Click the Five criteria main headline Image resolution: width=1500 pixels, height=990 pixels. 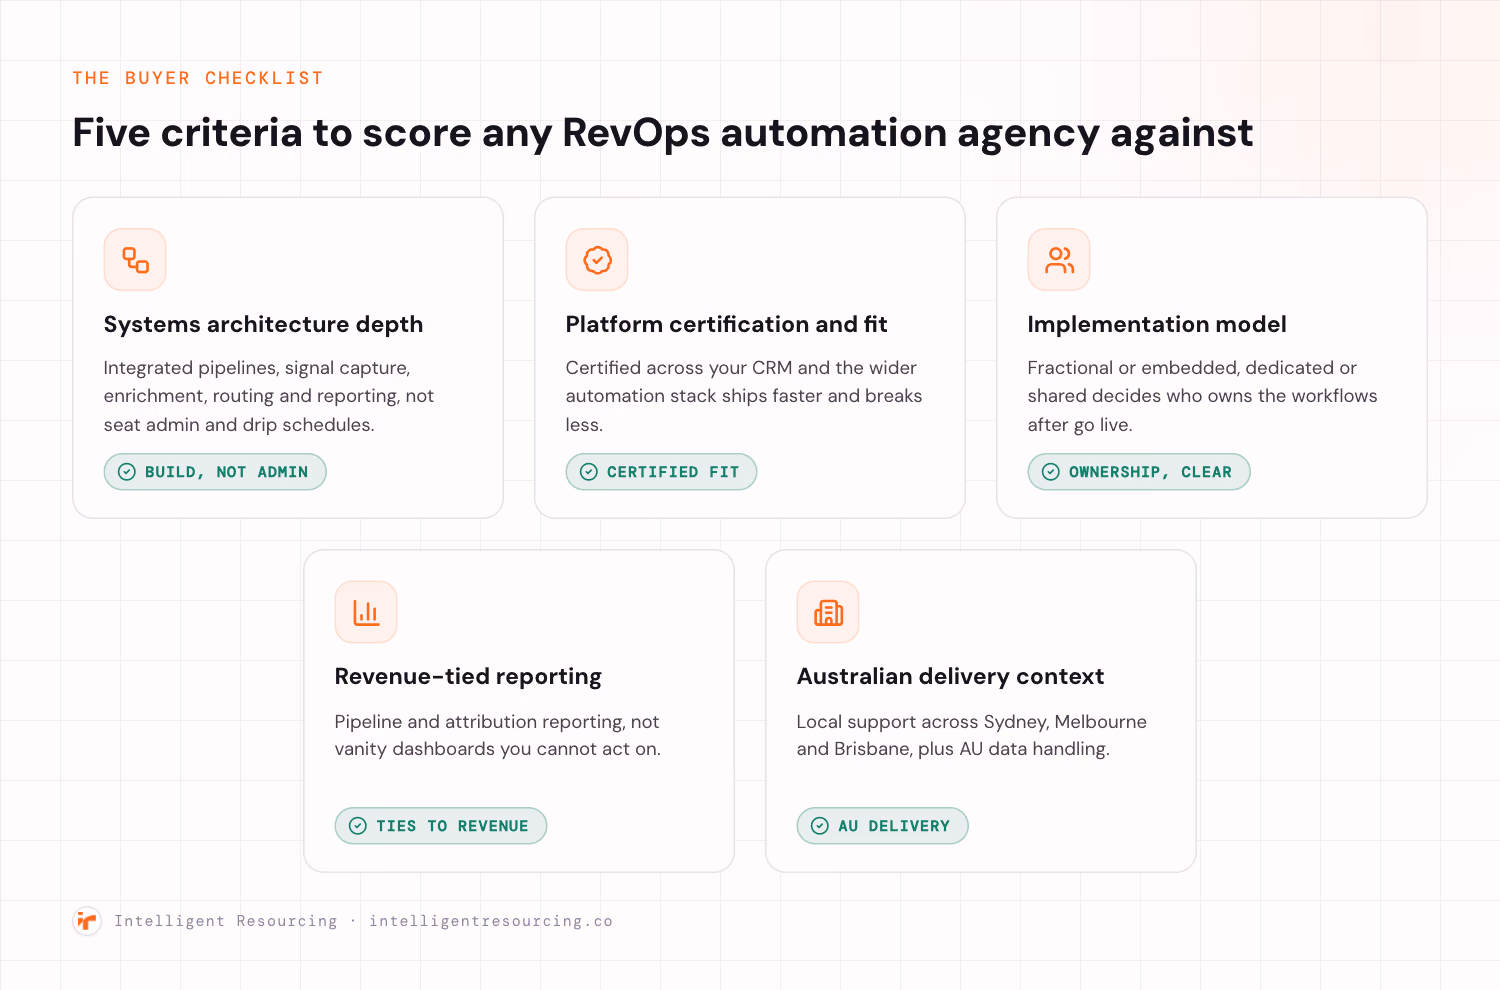(x=662, y=134)
